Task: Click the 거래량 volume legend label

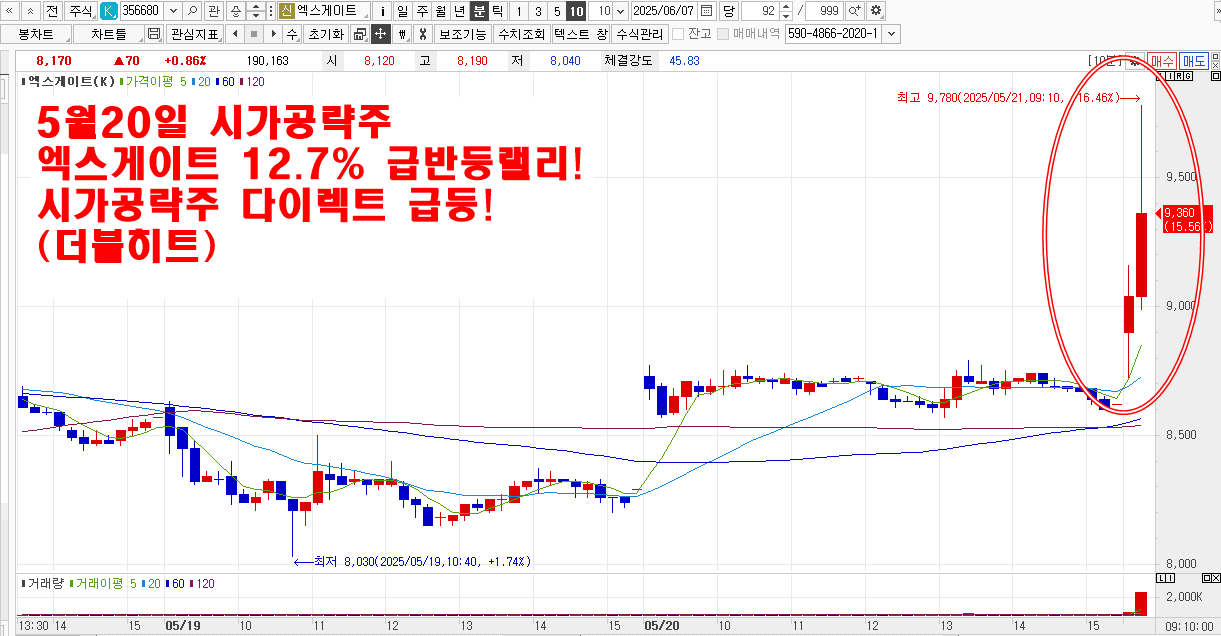Action: 45,584
